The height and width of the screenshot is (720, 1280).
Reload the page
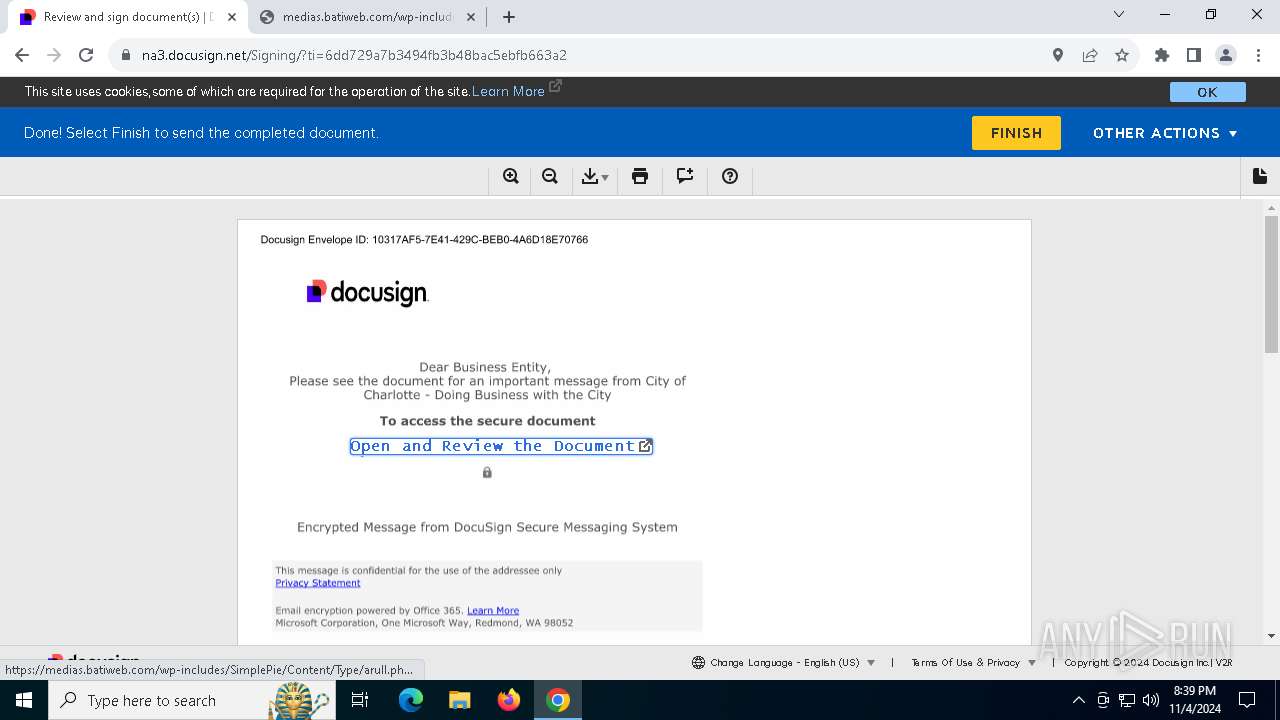[86, 55]
